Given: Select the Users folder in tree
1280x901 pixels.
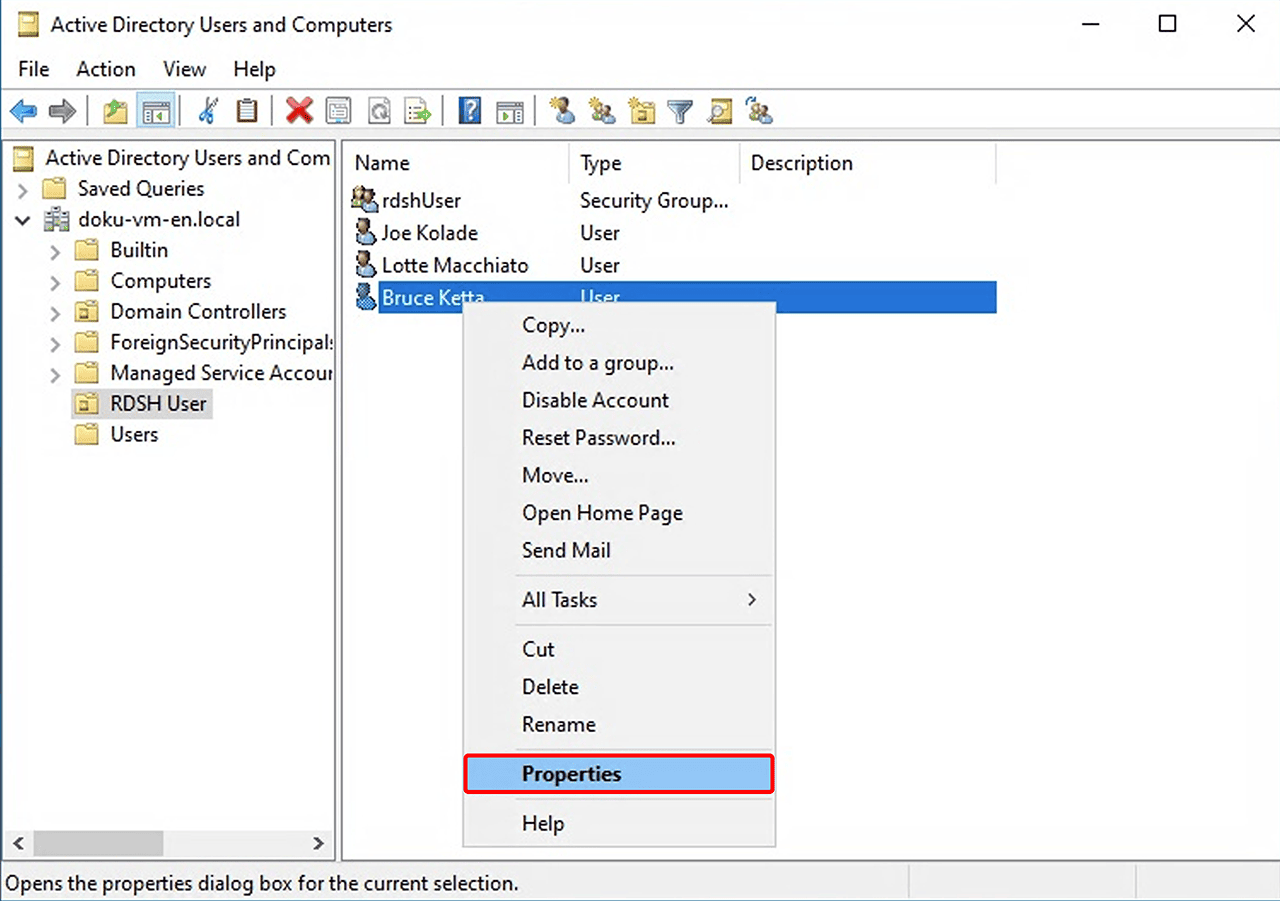Looking at the screenshot, I should click(x=134, y=435).
